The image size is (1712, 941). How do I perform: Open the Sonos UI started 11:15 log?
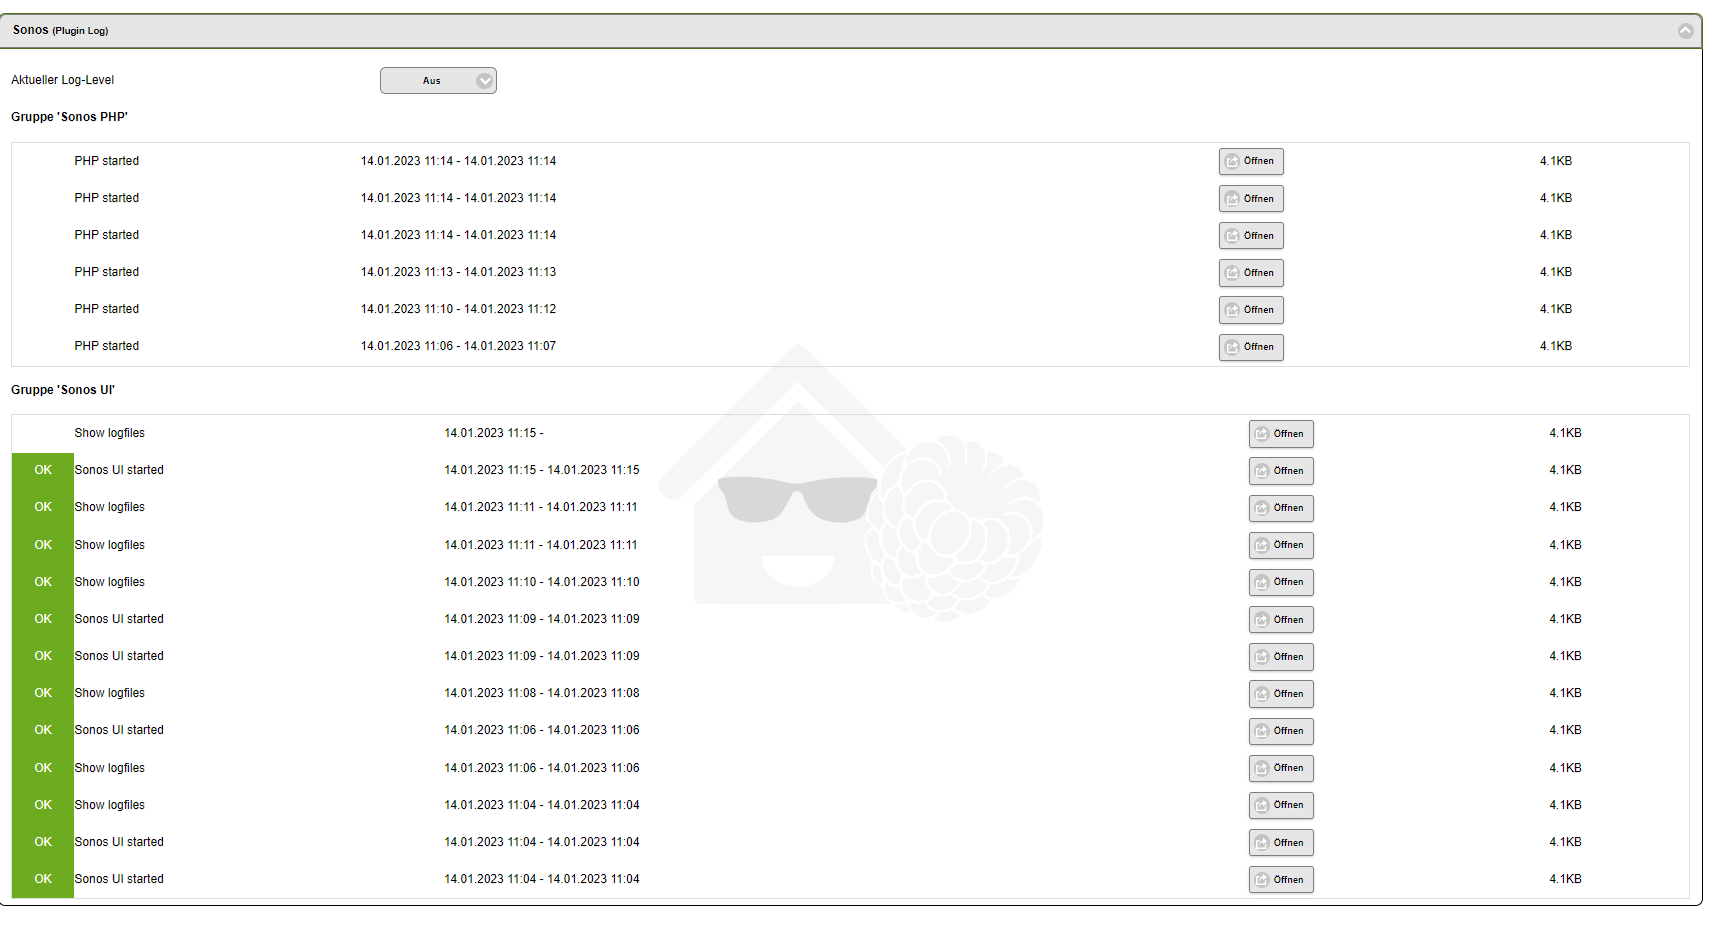pyautogui.click(x=1281, y=471)
